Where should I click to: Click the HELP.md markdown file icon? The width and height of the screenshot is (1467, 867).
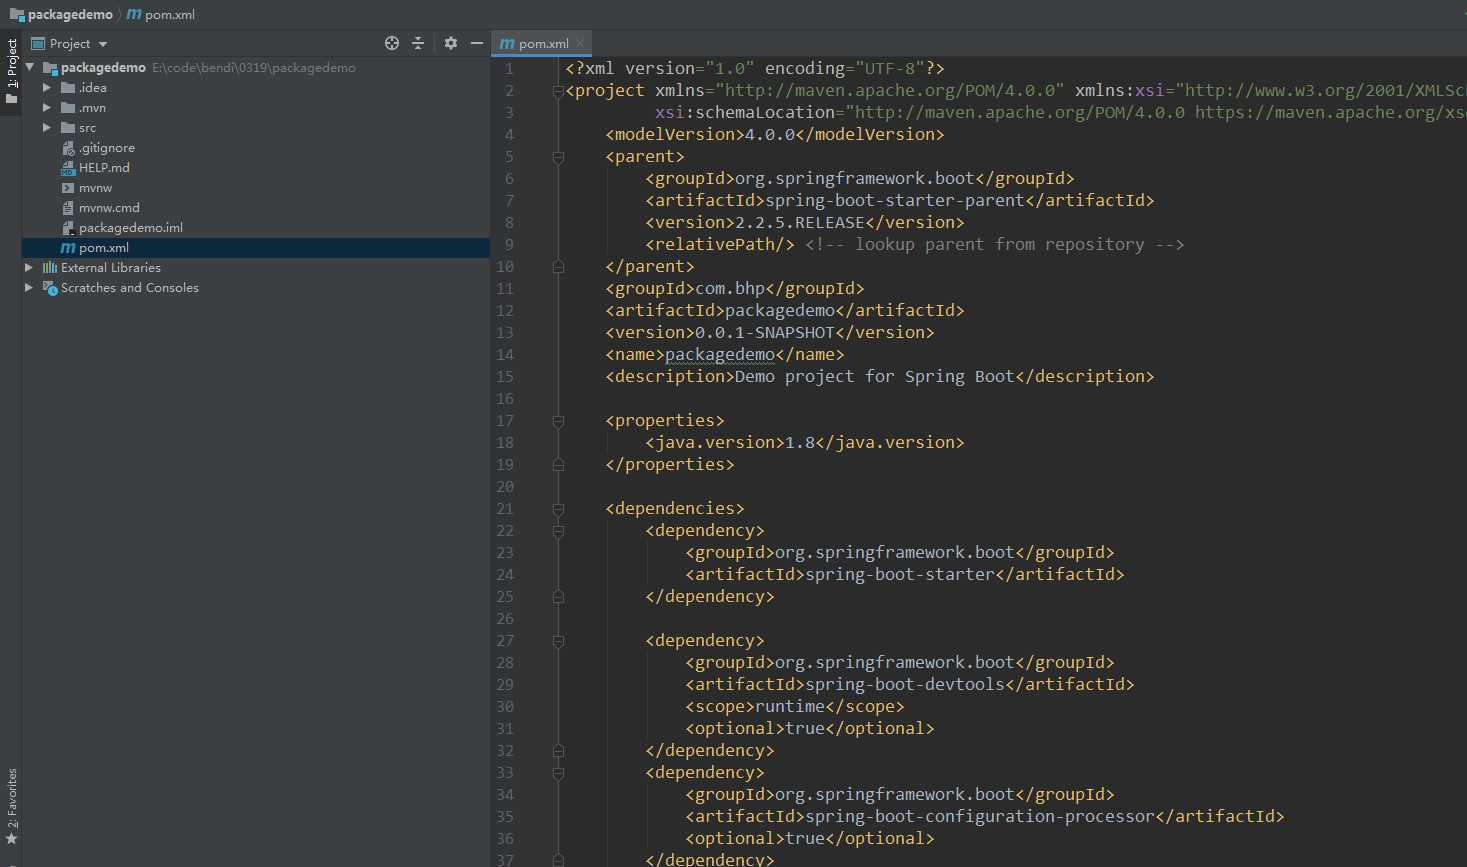pos(68,168)
